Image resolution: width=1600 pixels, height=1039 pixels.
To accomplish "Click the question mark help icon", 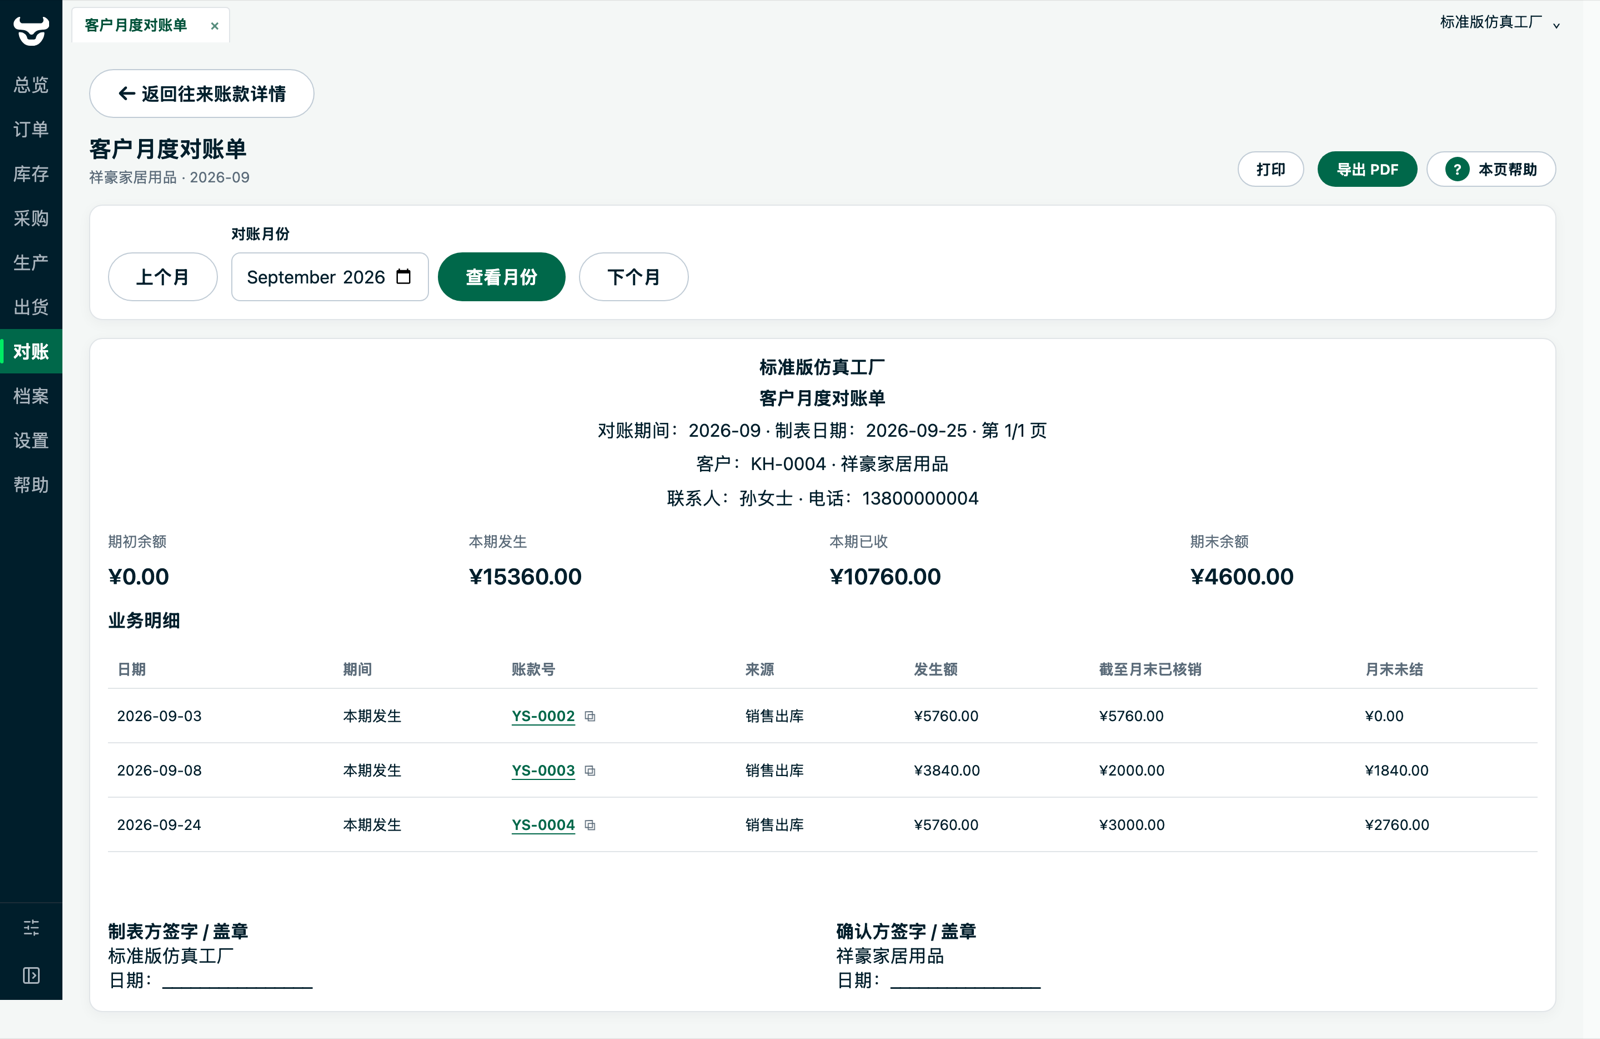I will (x=1457, y=169).
